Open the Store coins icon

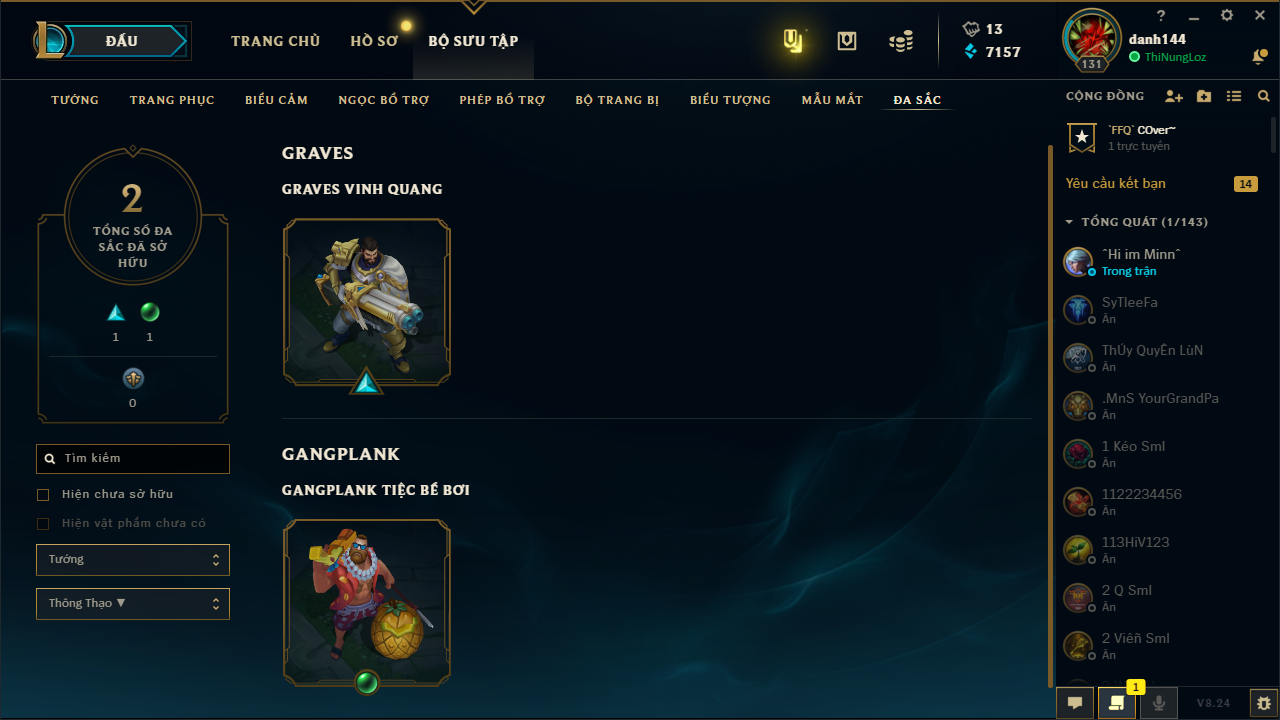coord(901,41)
